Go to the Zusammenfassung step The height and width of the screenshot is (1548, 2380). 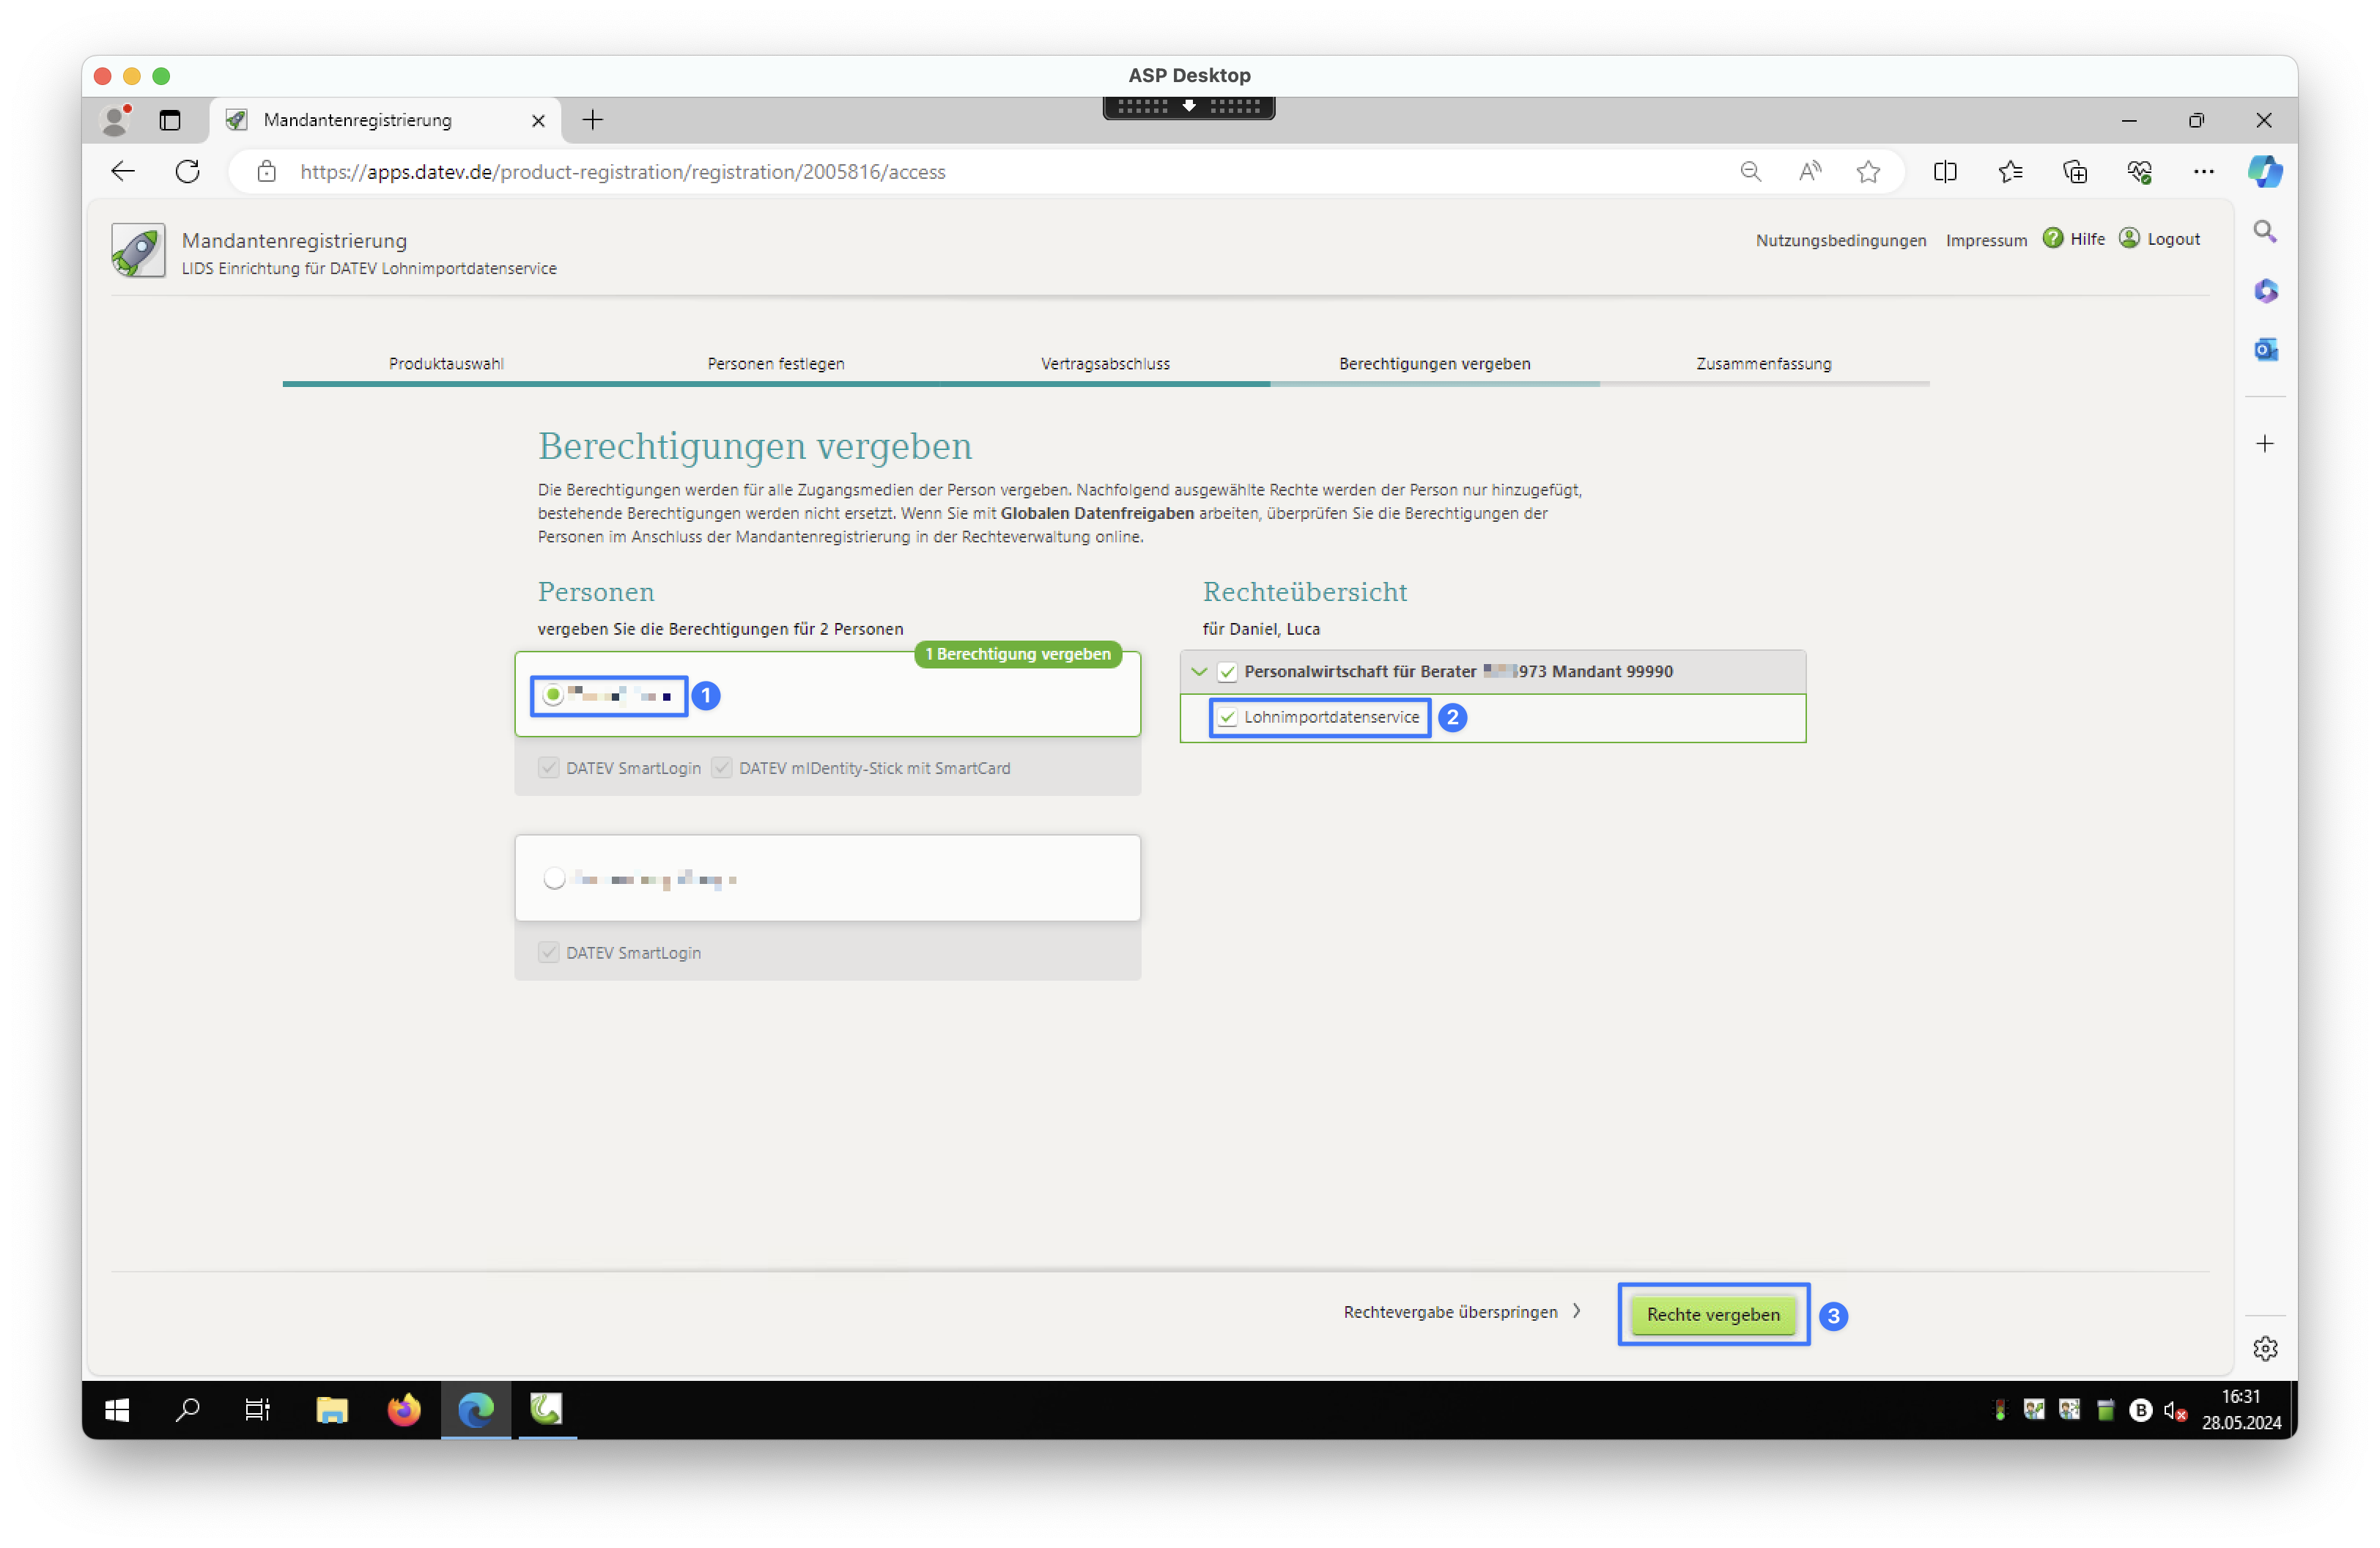pyautogui.click(x=1763, y=364)
